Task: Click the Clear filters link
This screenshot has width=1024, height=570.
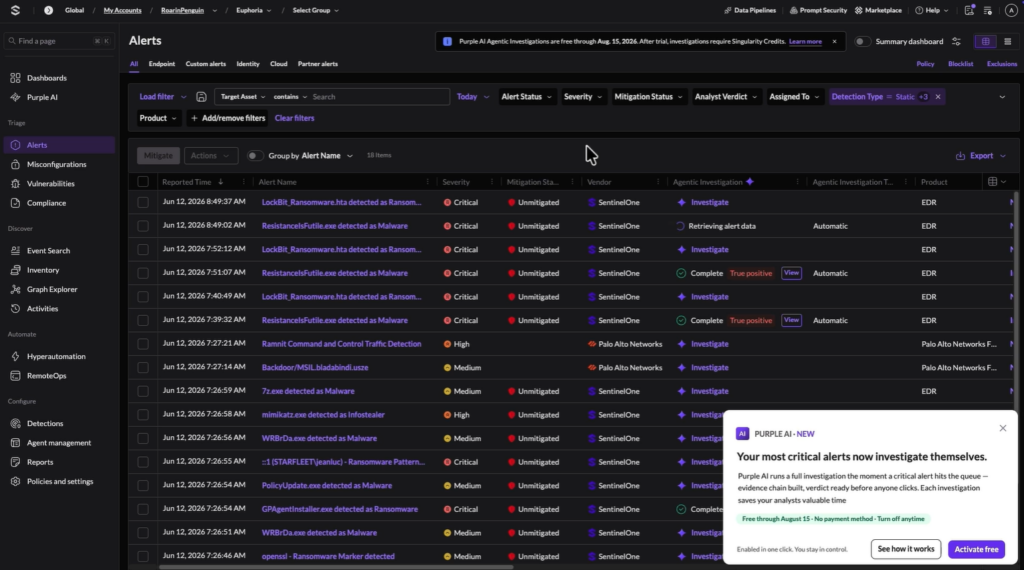Action: [x=295, y=118]
